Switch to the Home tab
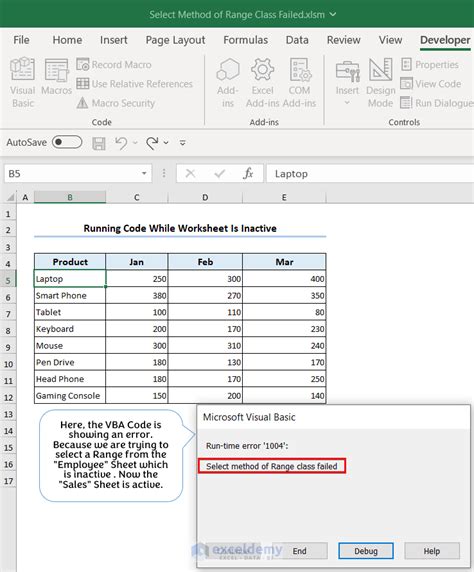This screenshot has width=474, height=572. 67,40
